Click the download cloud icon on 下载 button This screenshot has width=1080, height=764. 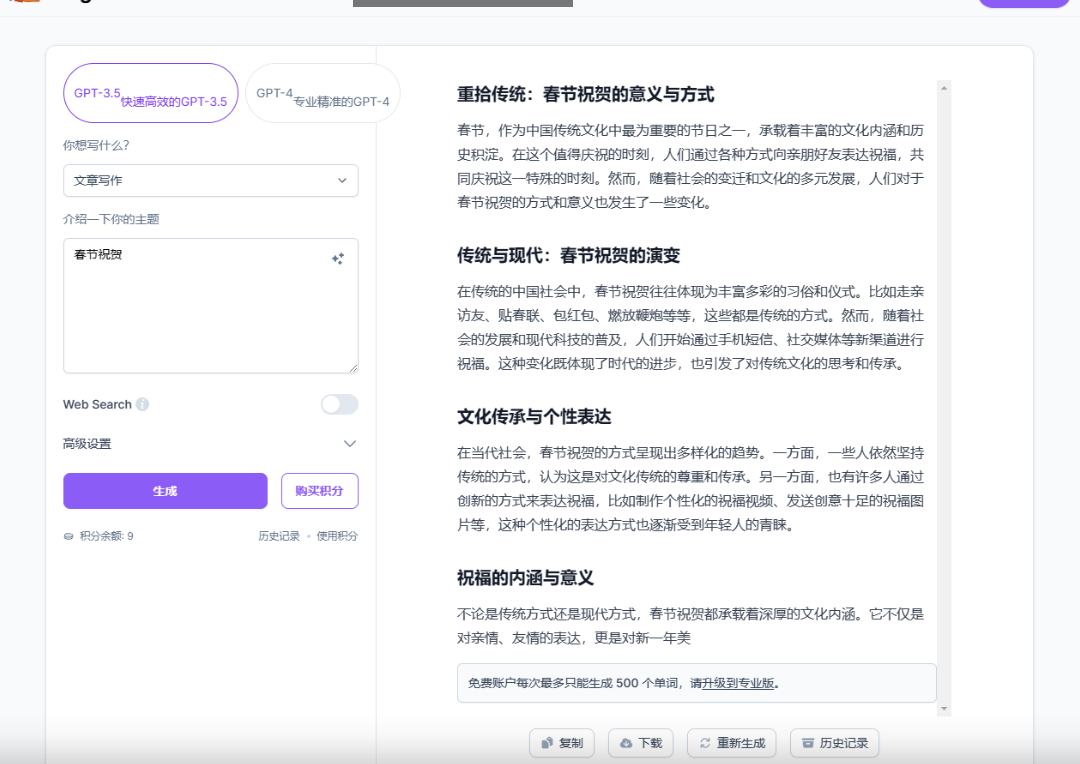625,743
